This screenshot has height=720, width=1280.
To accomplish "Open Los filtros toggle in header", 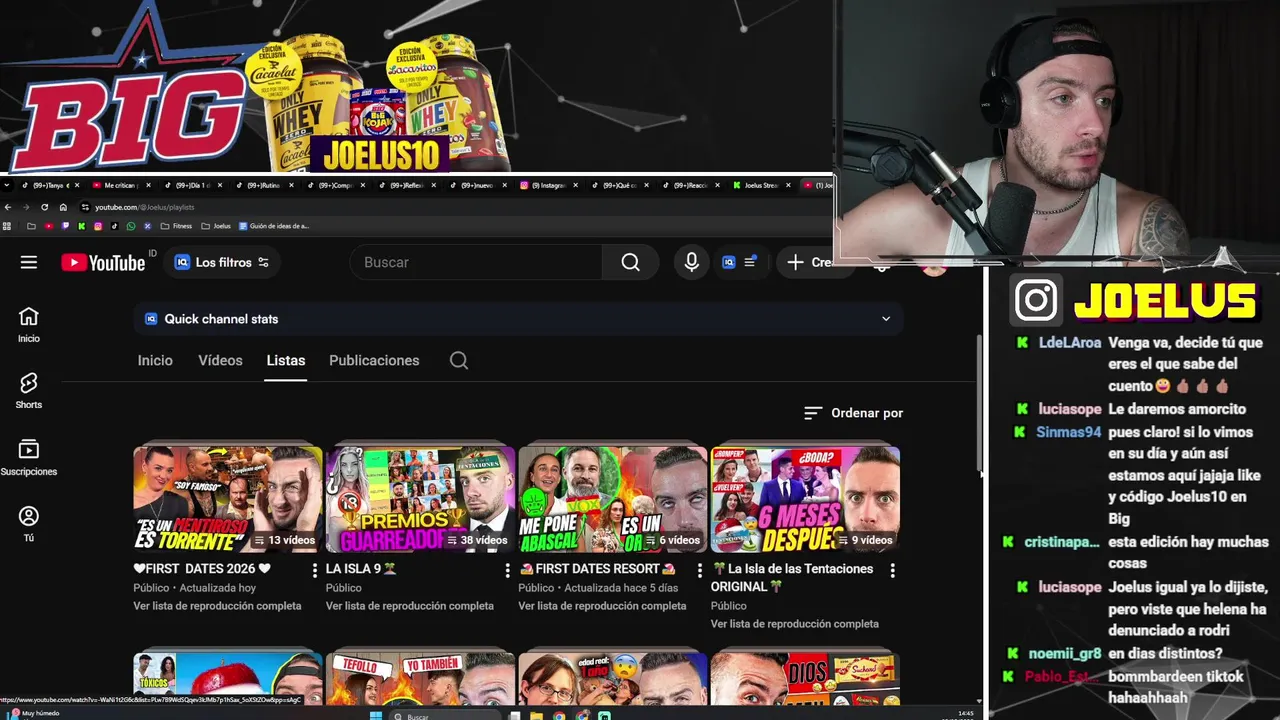I will click(222, 262).
